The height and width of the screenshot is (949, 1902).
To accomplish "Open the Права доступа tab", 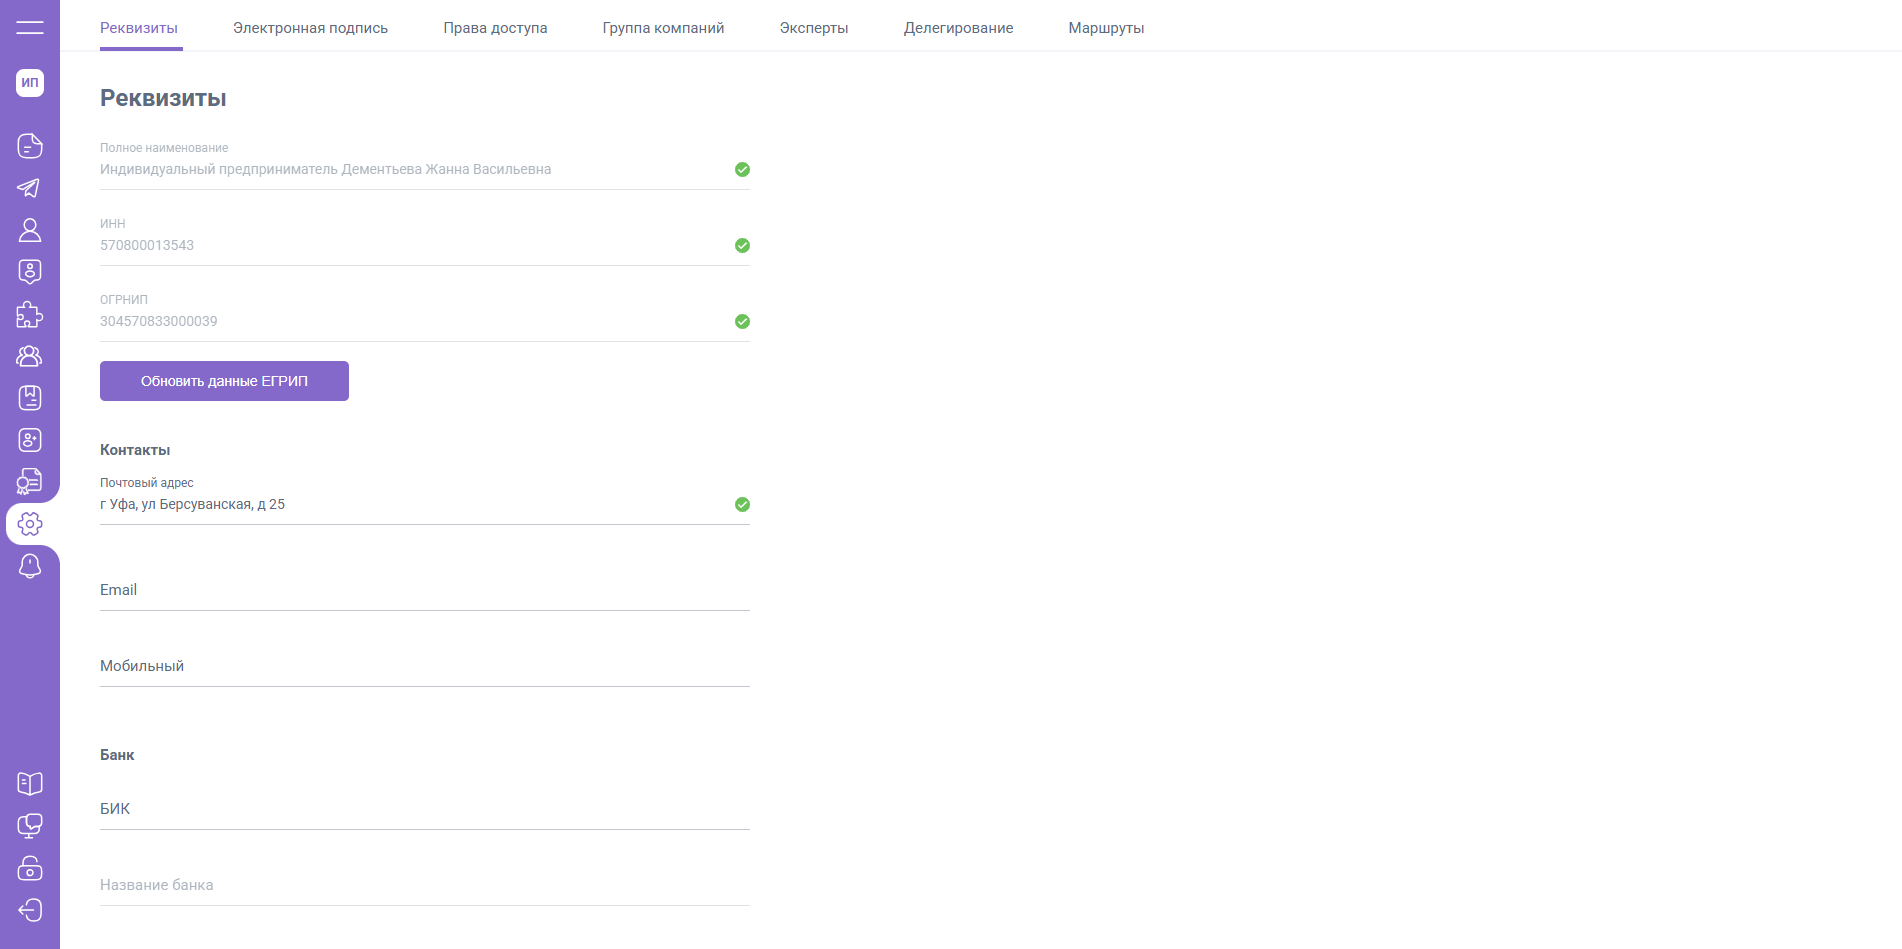I will (x=495, y=28).
